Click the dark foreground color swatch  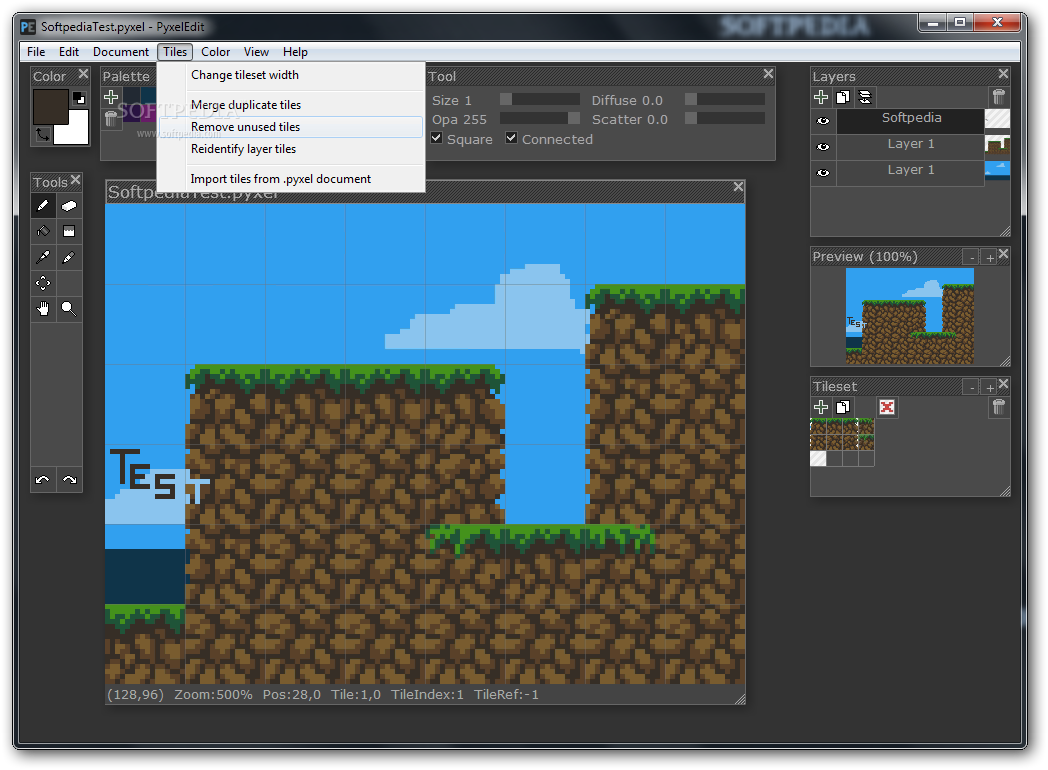pyautogui.click(x=51, y=107)
